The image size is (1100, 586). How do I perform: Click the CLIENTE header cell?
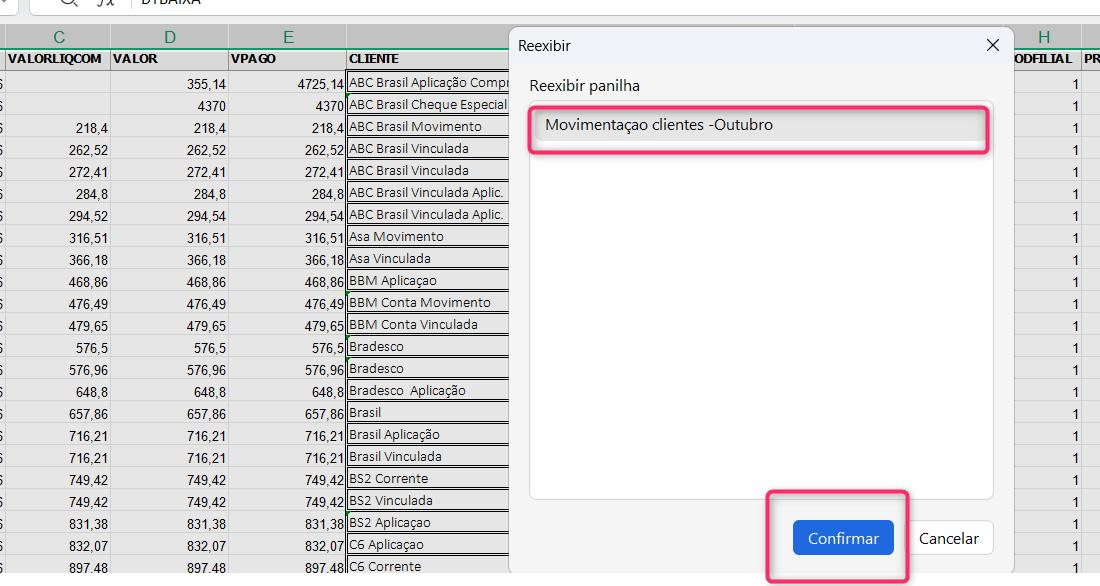click(428, 59)
